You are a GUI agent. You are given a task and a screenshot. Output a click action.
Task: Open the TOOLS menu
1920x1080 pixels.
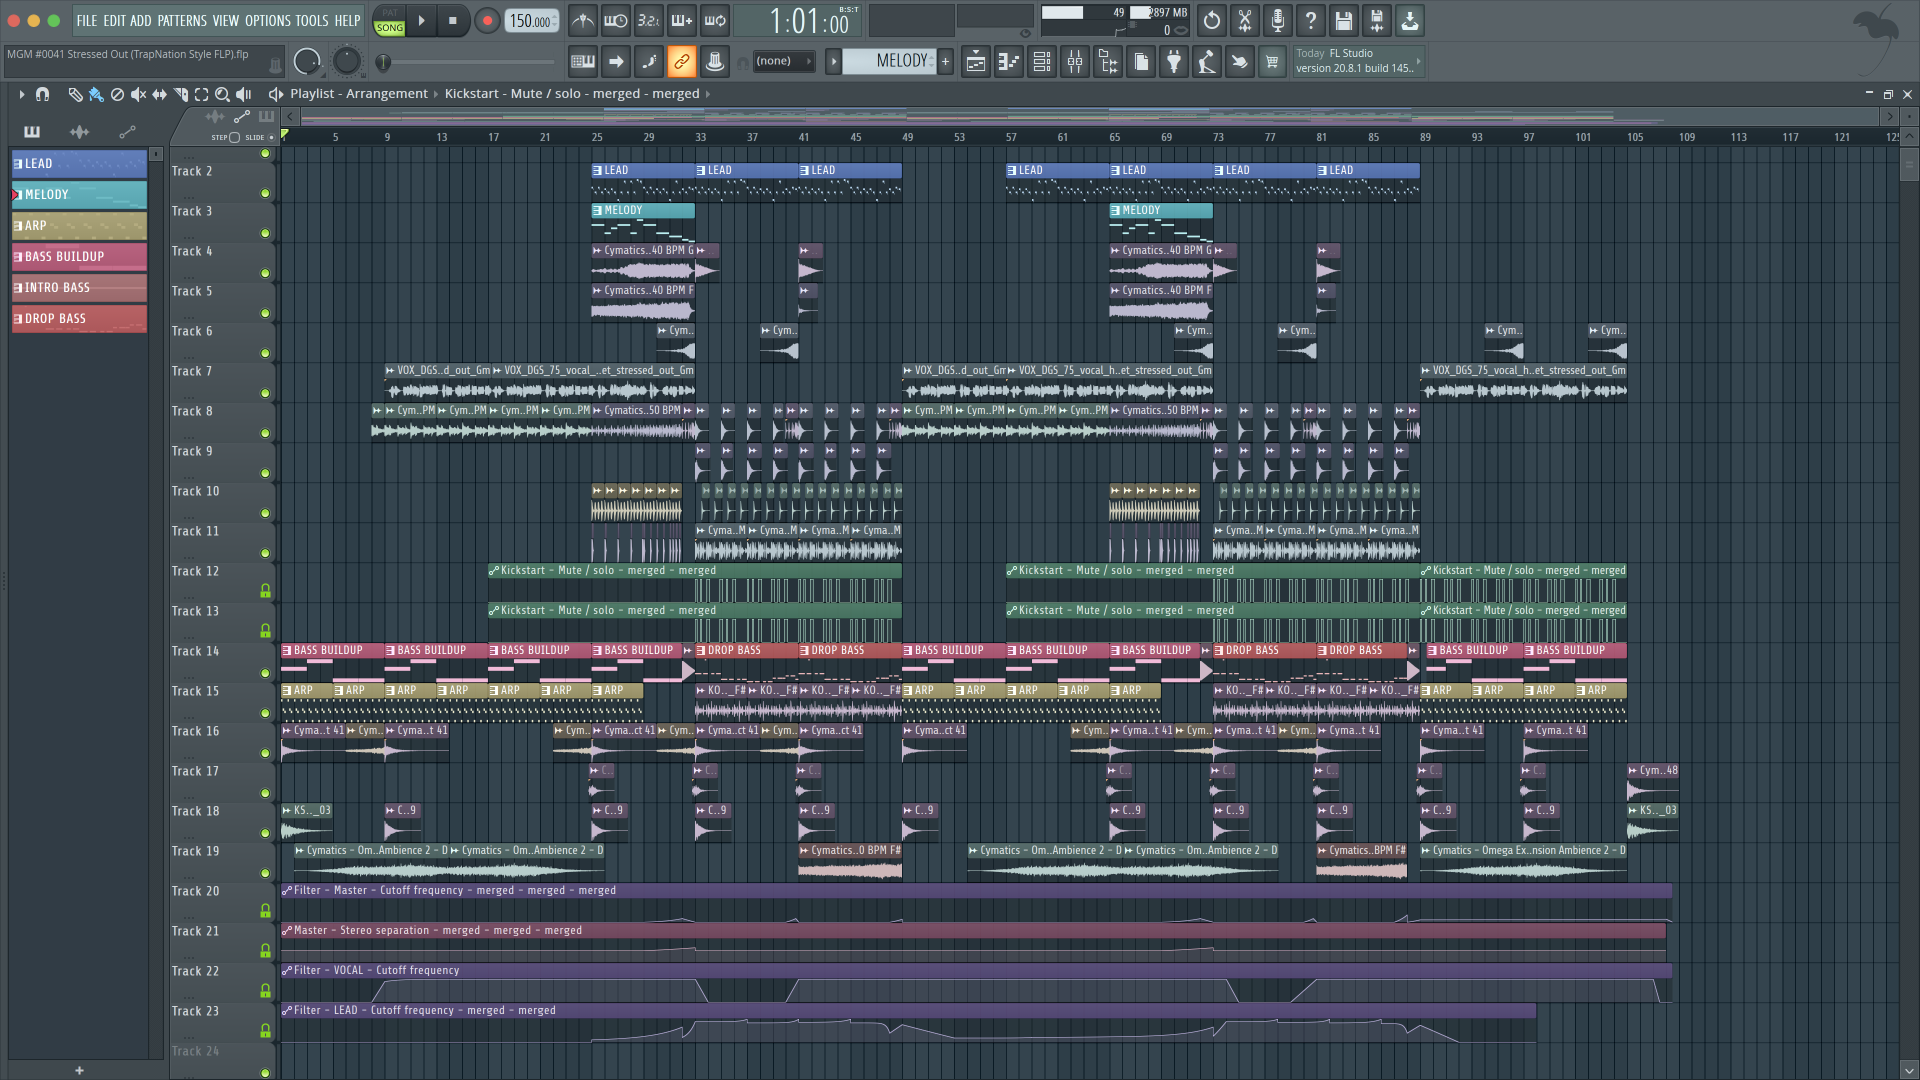point(312,20)
